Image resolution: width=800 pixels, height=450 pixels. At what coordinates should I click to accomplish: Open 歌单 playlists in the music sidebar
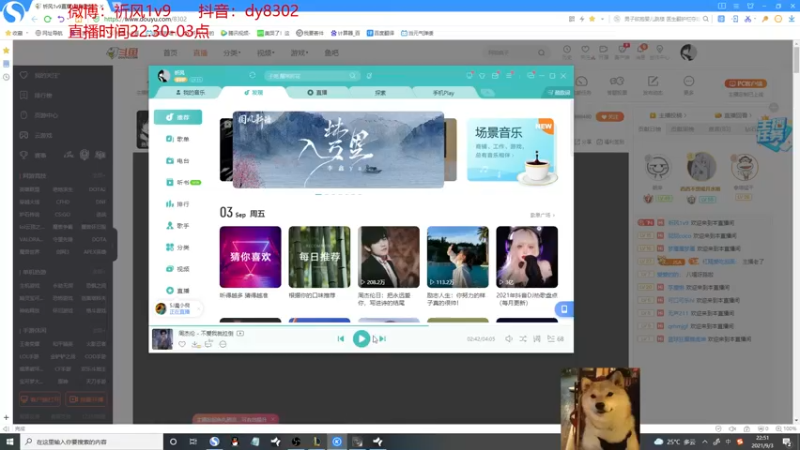[x=178, y=139]
